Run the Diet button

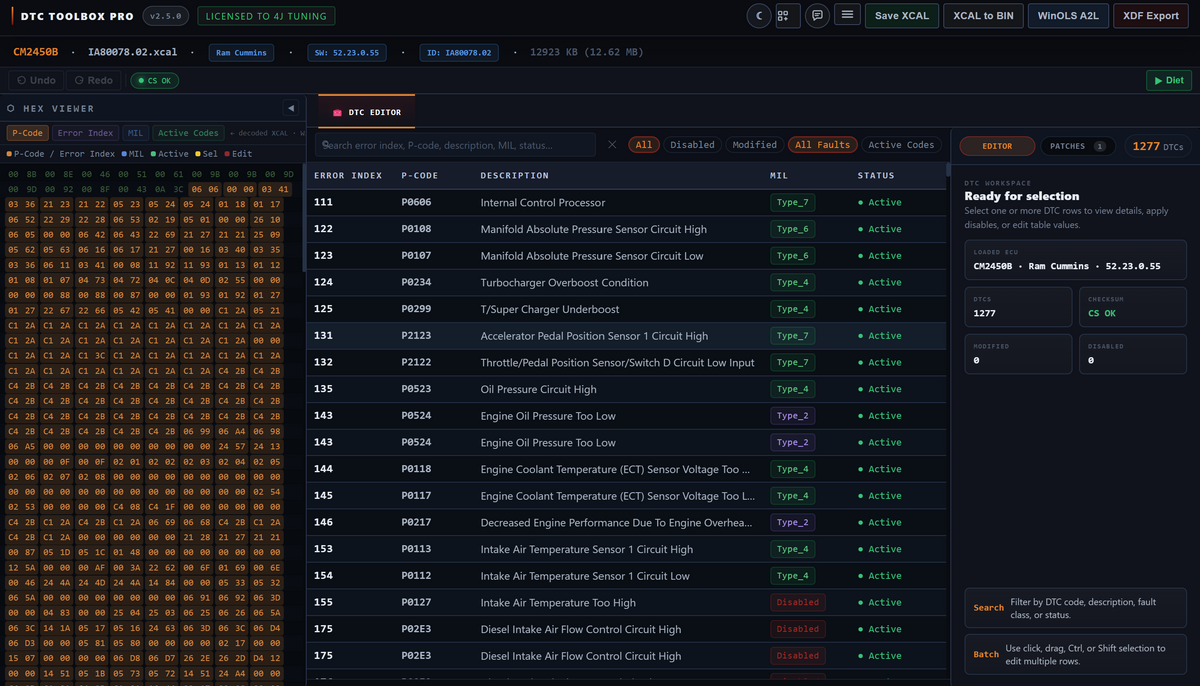click(x=1168, y=80)
